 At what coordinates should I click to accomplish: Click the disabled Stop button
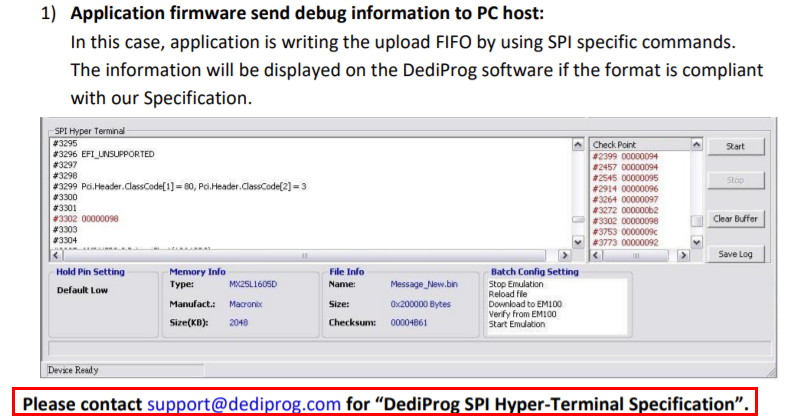735,181
